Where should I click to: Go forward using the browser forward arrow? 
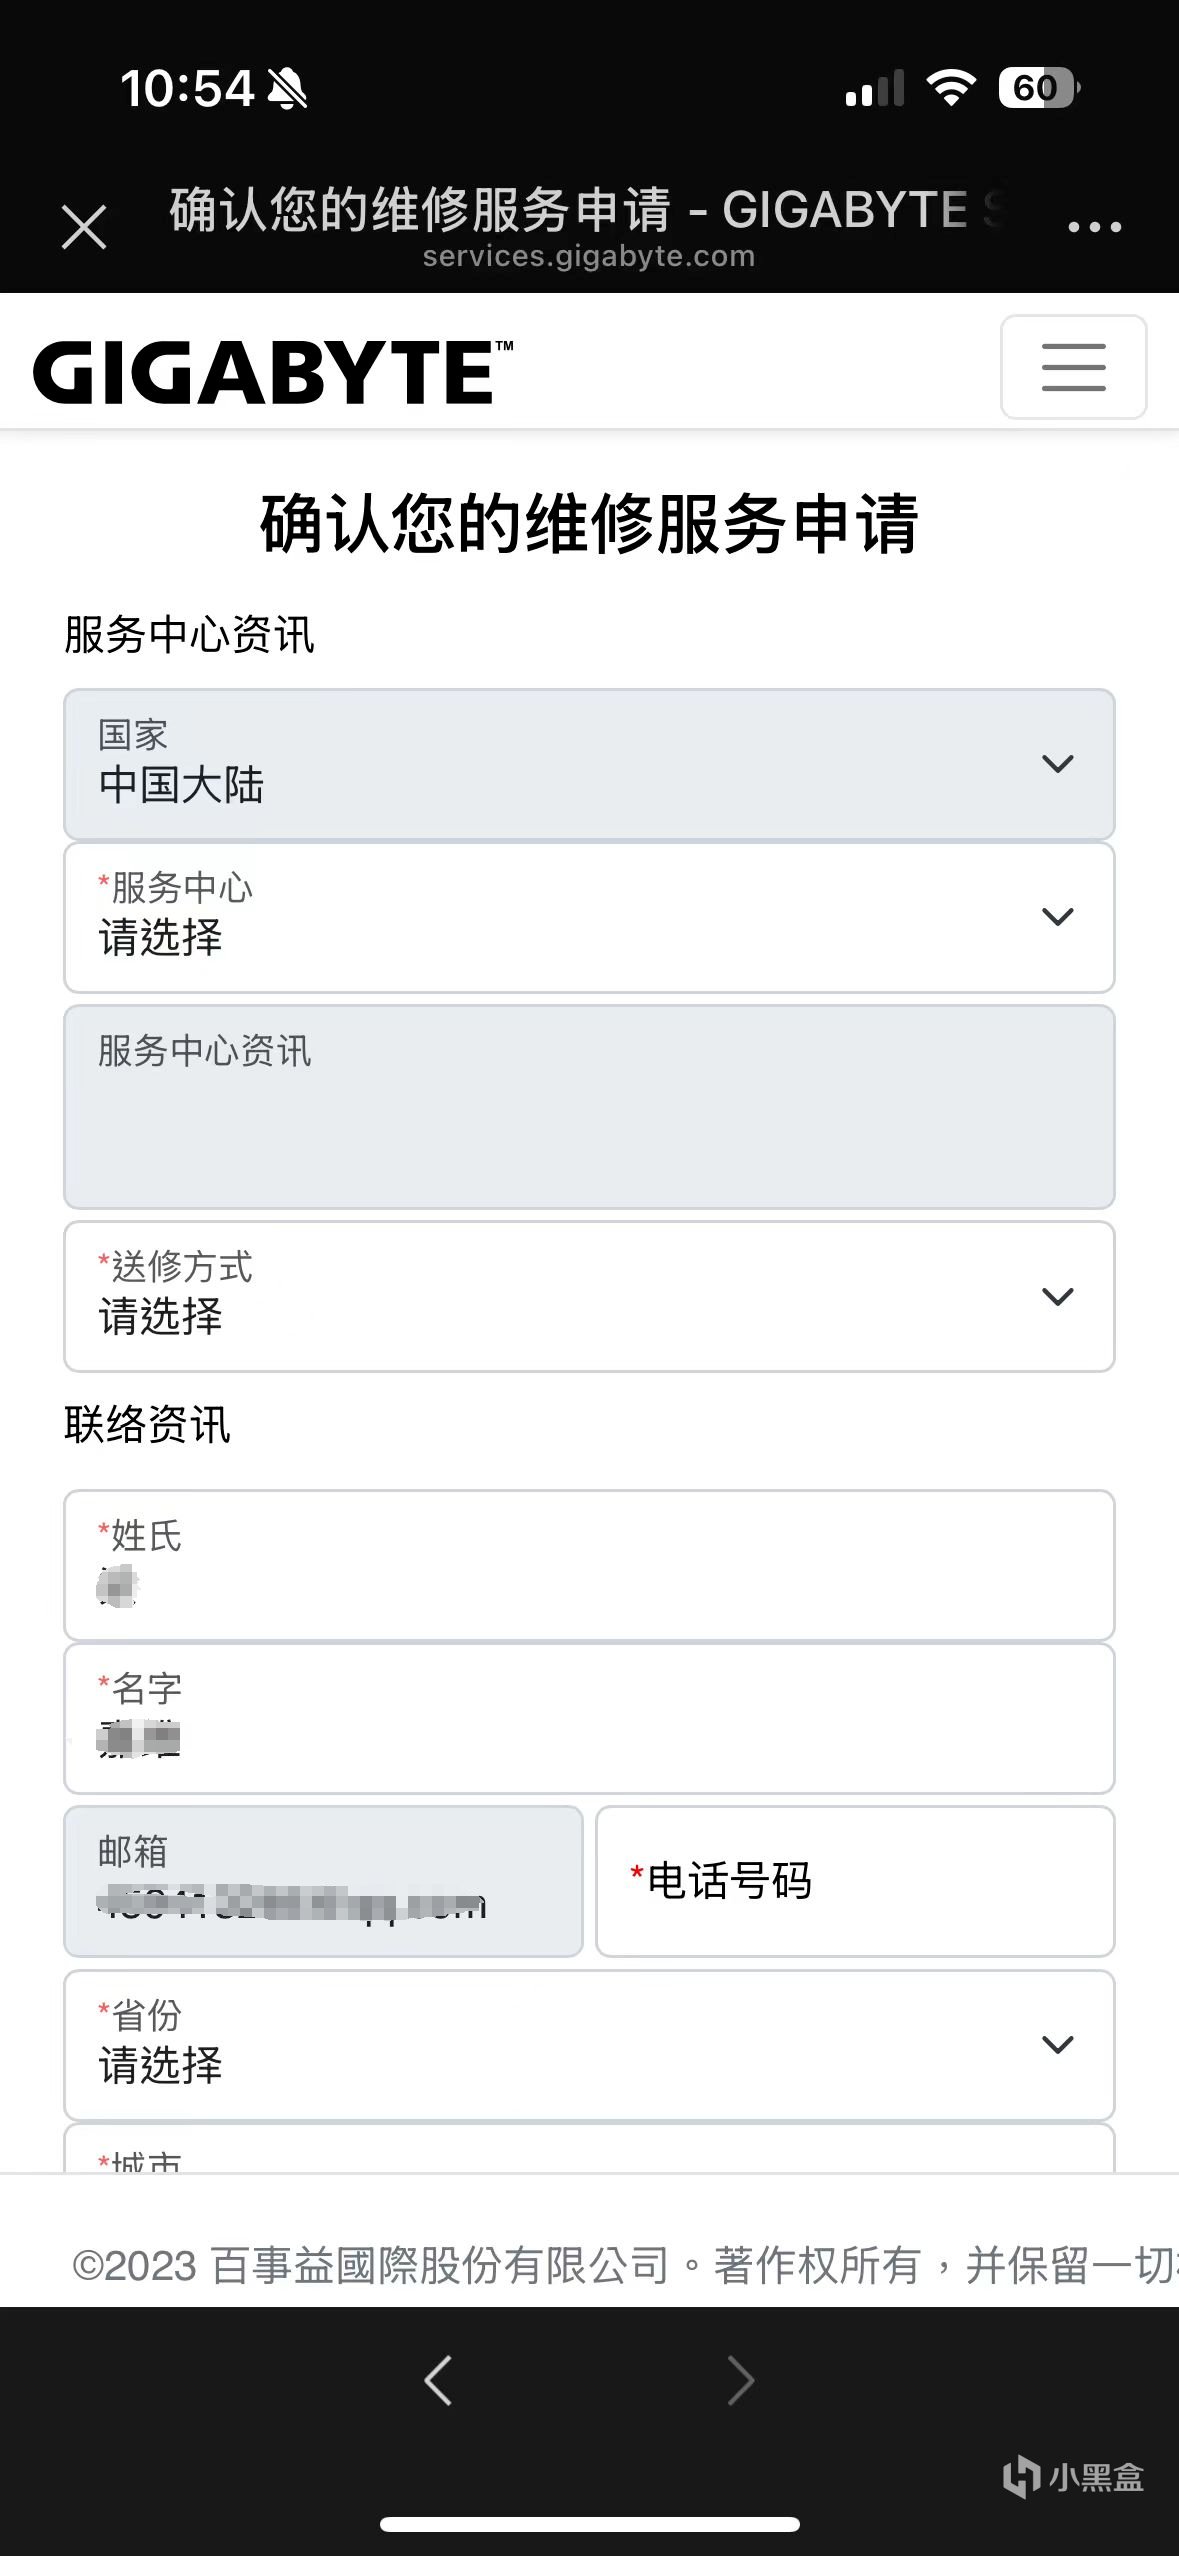740,2380
